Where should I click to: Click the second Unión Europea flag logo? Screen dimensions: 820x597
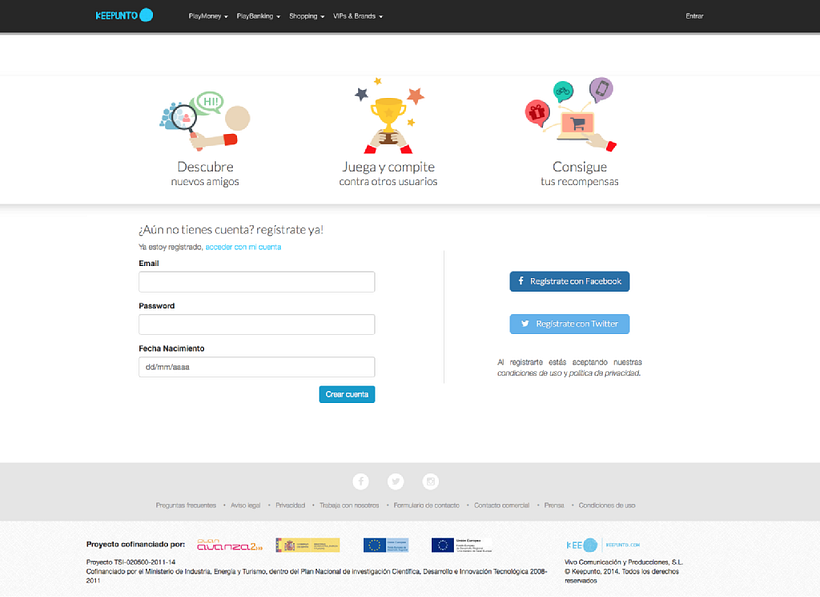462,545
